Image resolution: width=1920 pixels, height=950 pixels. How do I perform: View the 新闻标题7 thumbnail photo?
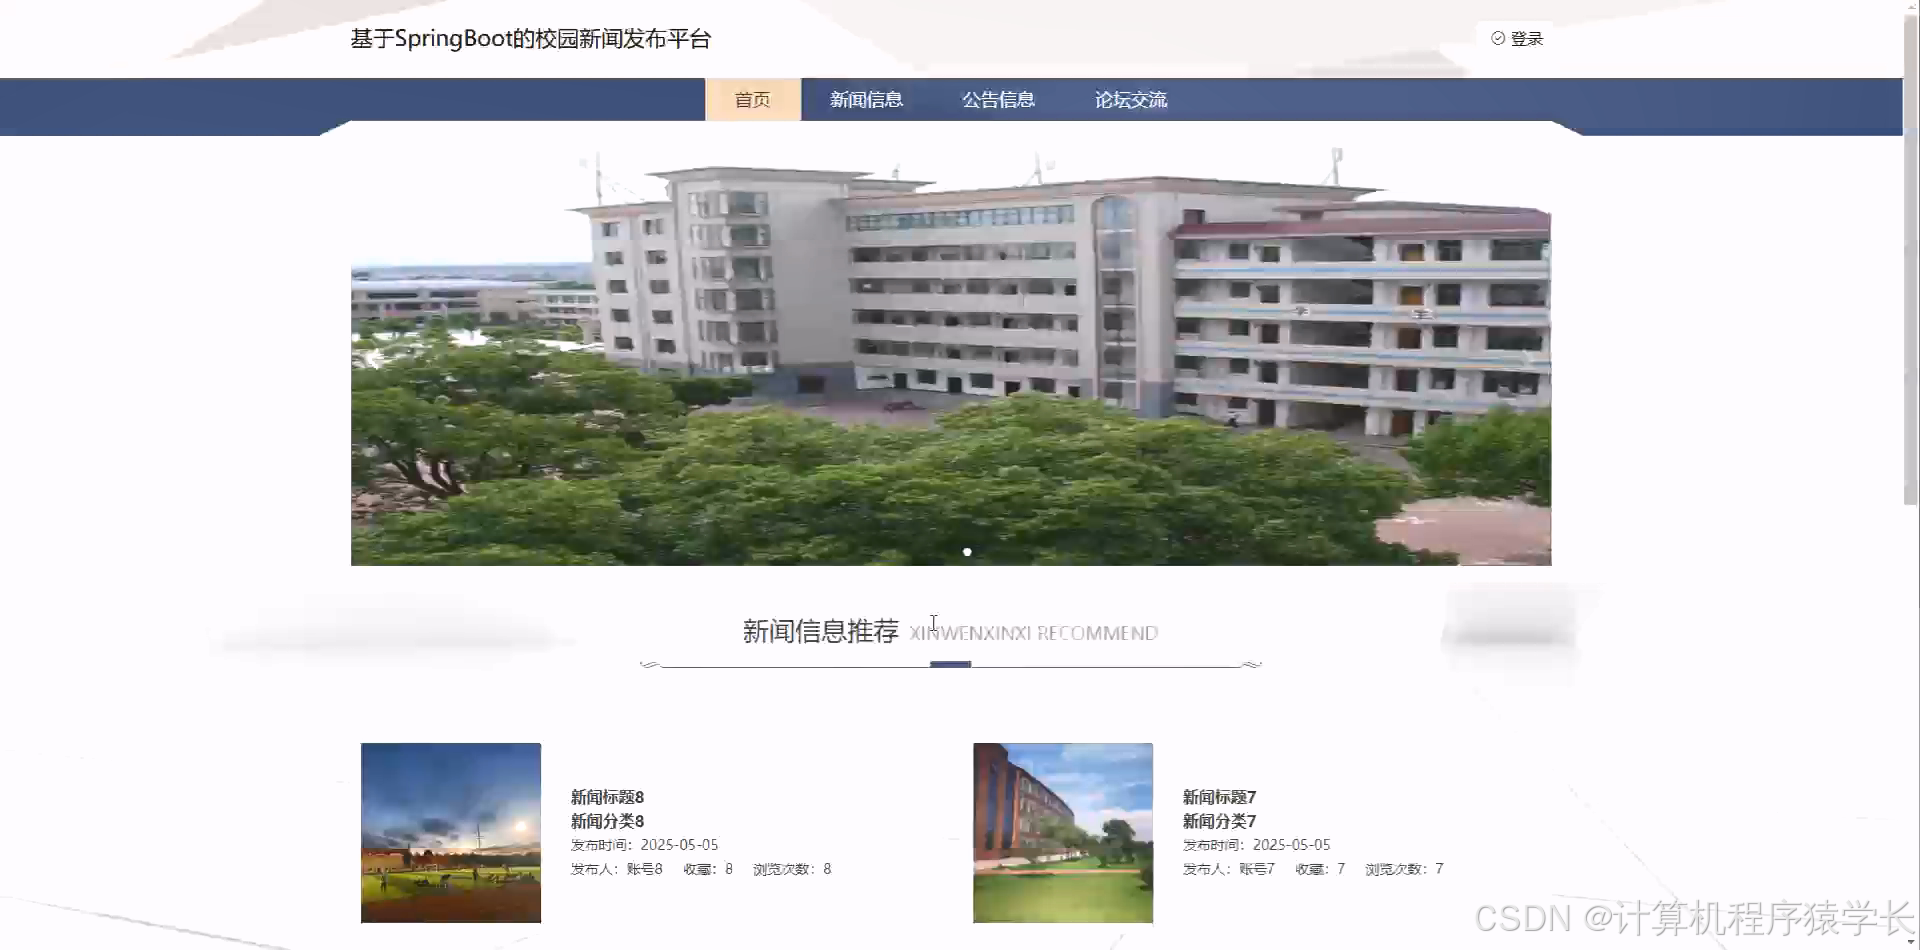pos(1062,832)
